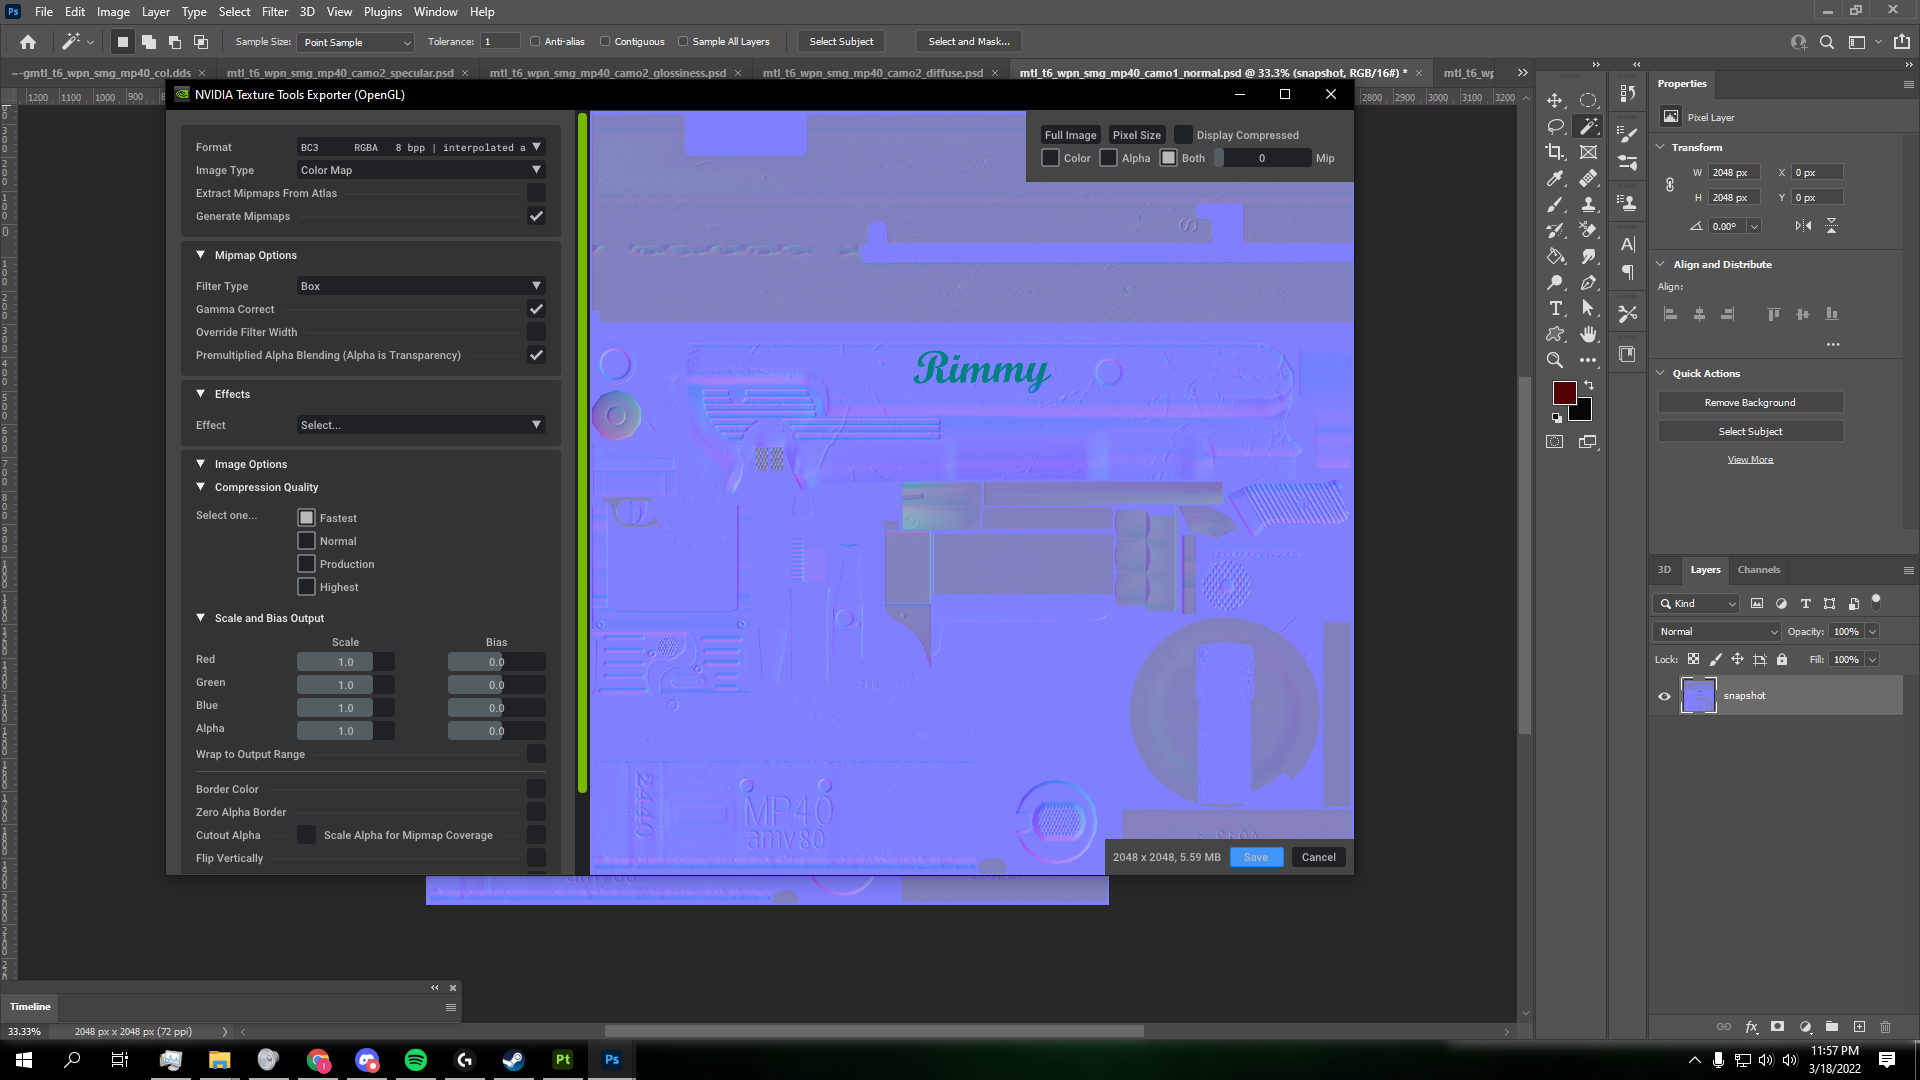Open the Effect Select dropdown
Viewport: 1920px width, 1080px height.
[421, 425]
